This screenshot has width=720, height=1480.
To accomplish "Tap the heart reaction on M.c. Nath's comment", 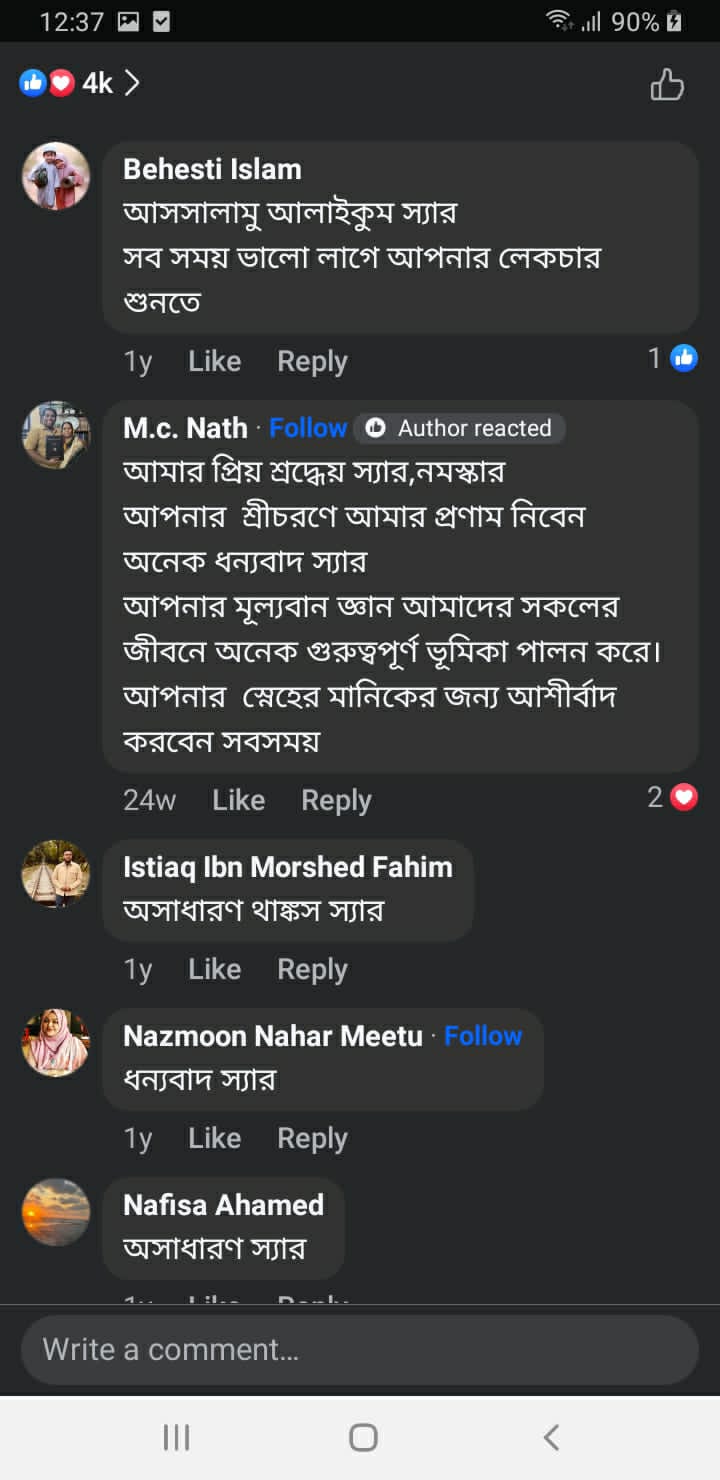I will (684, 797).
